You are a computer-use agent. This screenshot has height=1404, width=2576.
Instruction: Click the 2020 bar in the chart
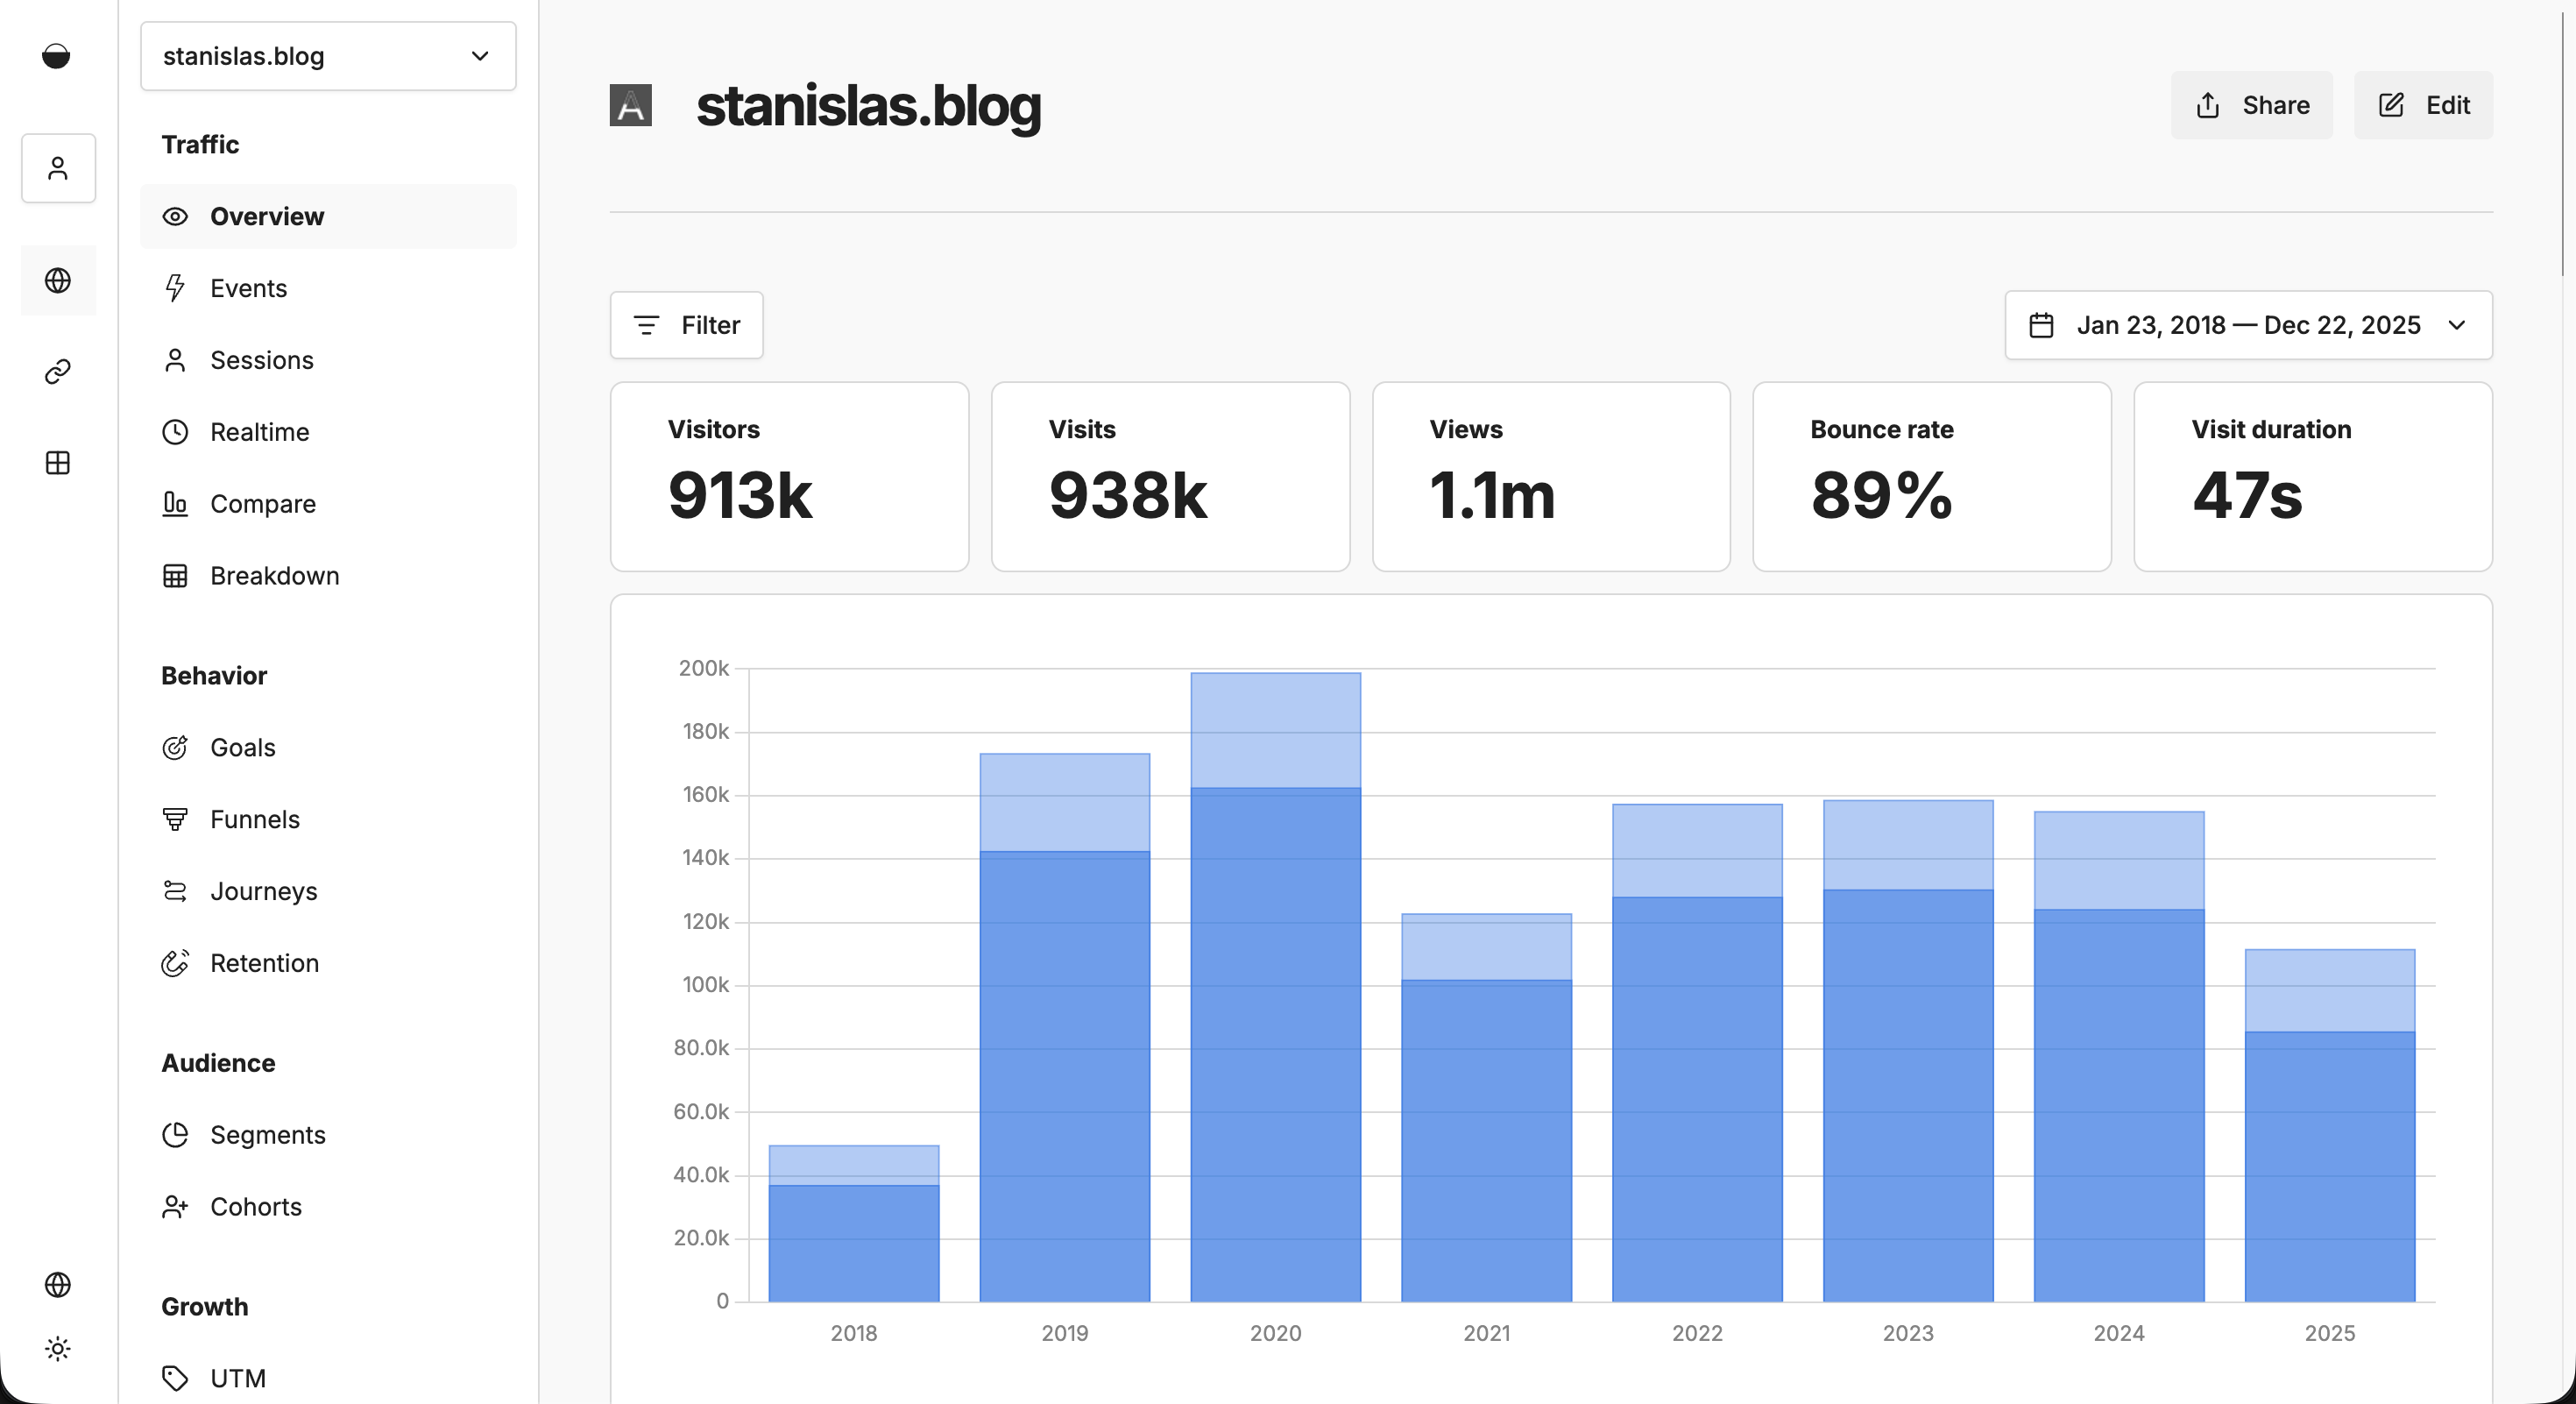(1275, 1000)
